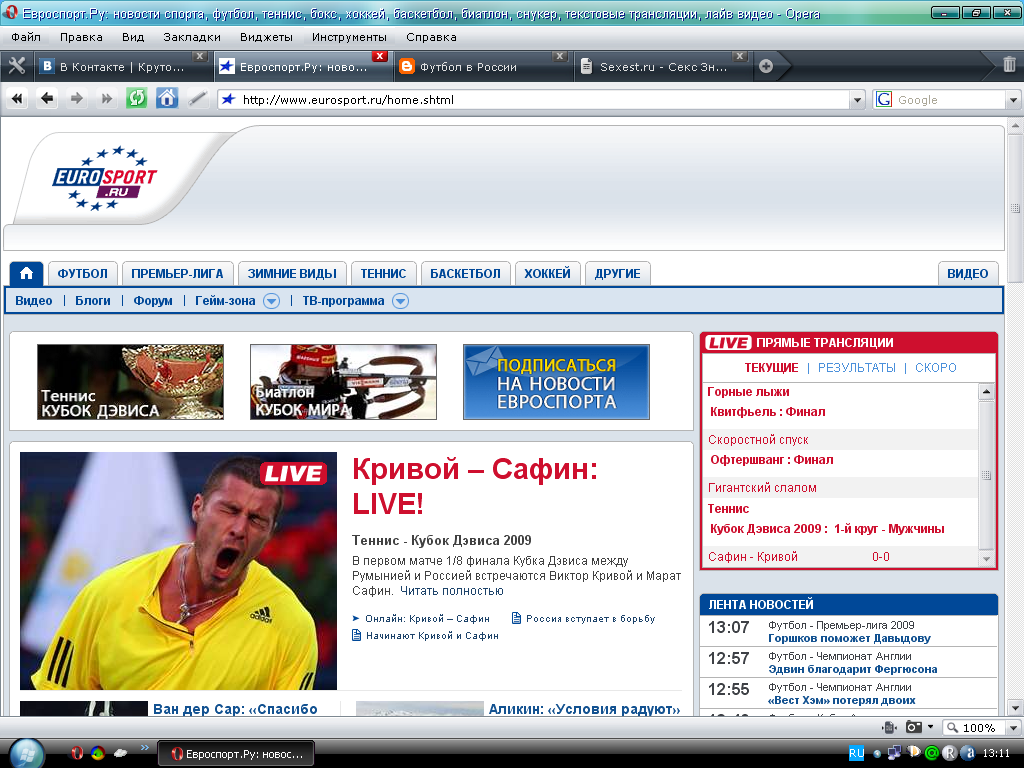Click the green Reload page icon
The height and width of the screenshot is (768, 1025).
tap(136, 98)
